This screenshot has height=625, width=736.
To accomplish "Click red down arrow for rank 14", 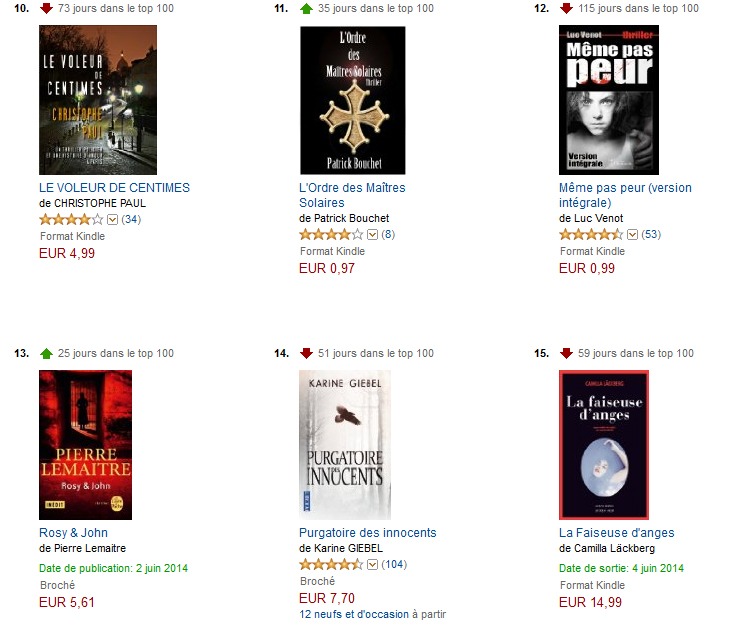I will 306,353.
